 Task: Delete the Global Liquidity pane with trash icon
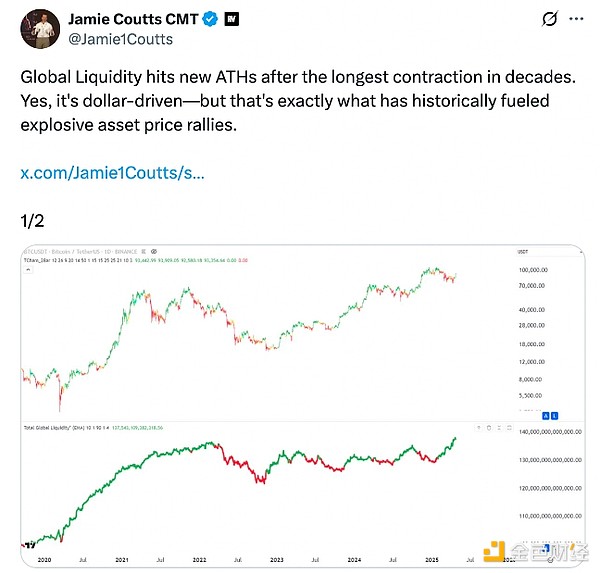click(488, 427)
